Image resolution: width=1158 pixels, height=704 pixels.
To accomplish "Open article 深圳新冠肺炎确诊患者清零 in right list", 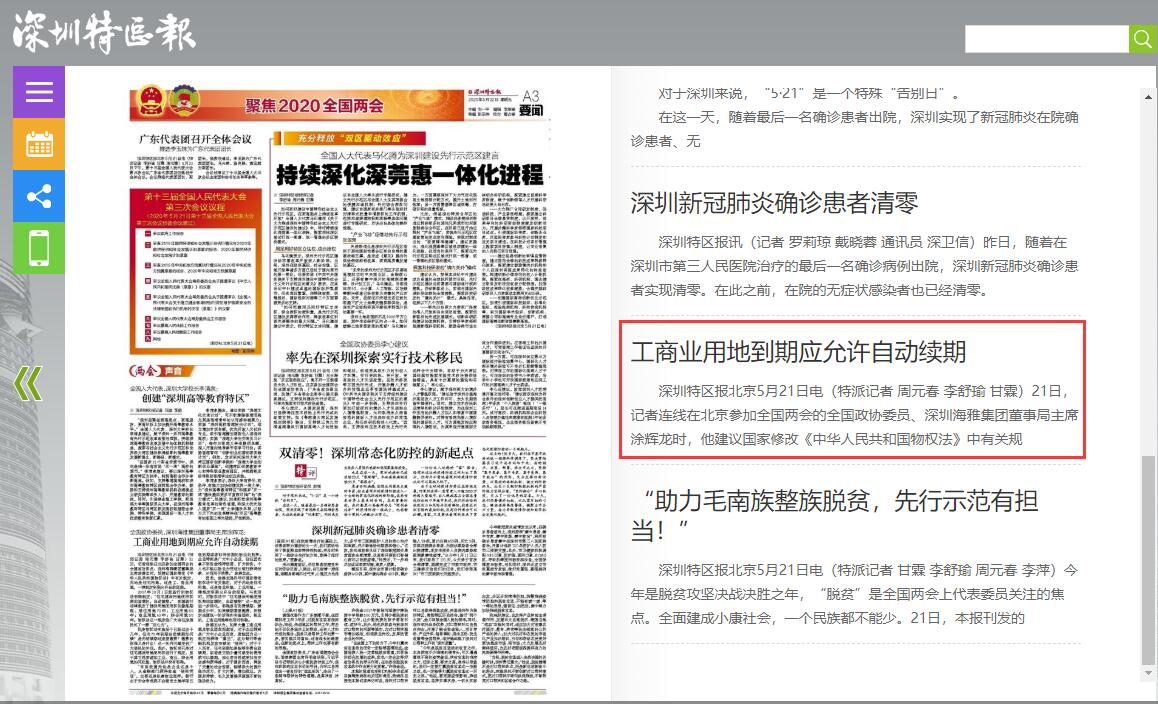I will pos(774,203).
